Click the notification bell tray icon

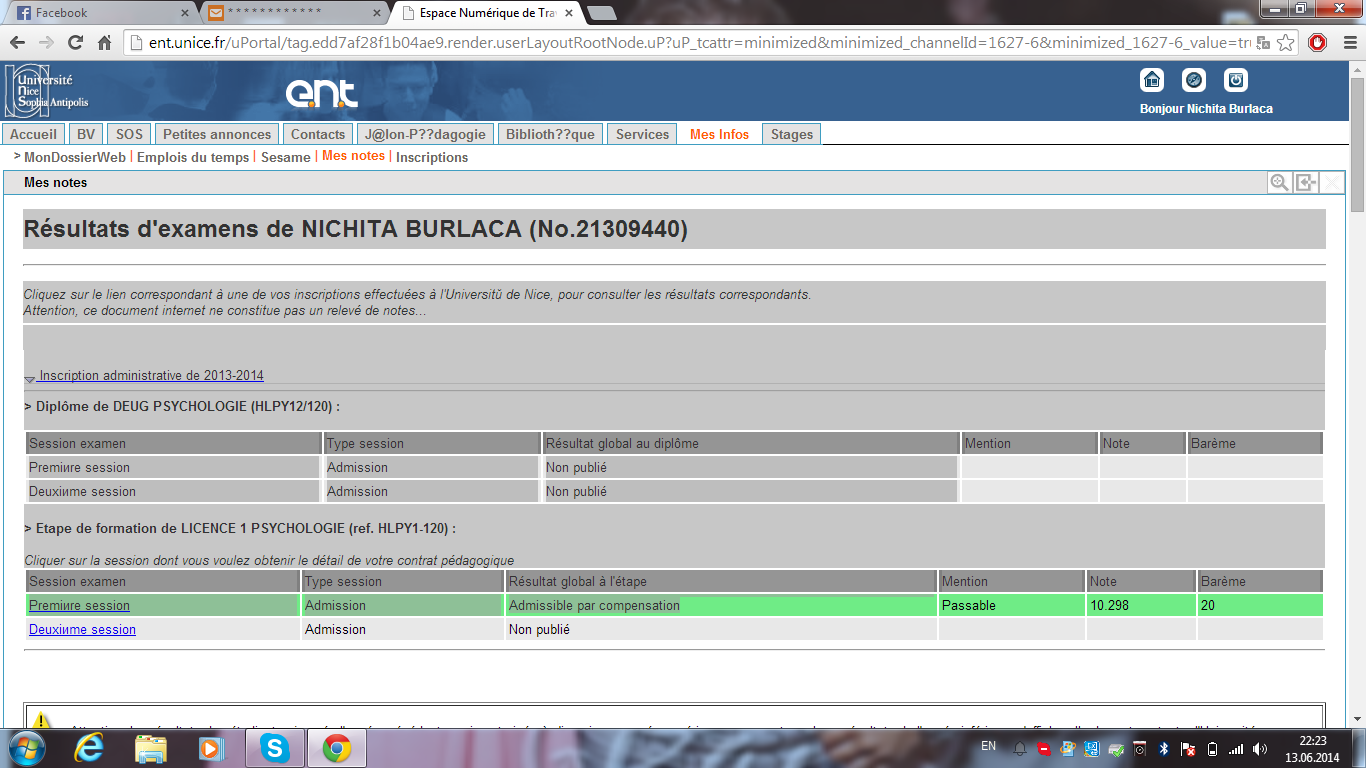click(1020, 748)
